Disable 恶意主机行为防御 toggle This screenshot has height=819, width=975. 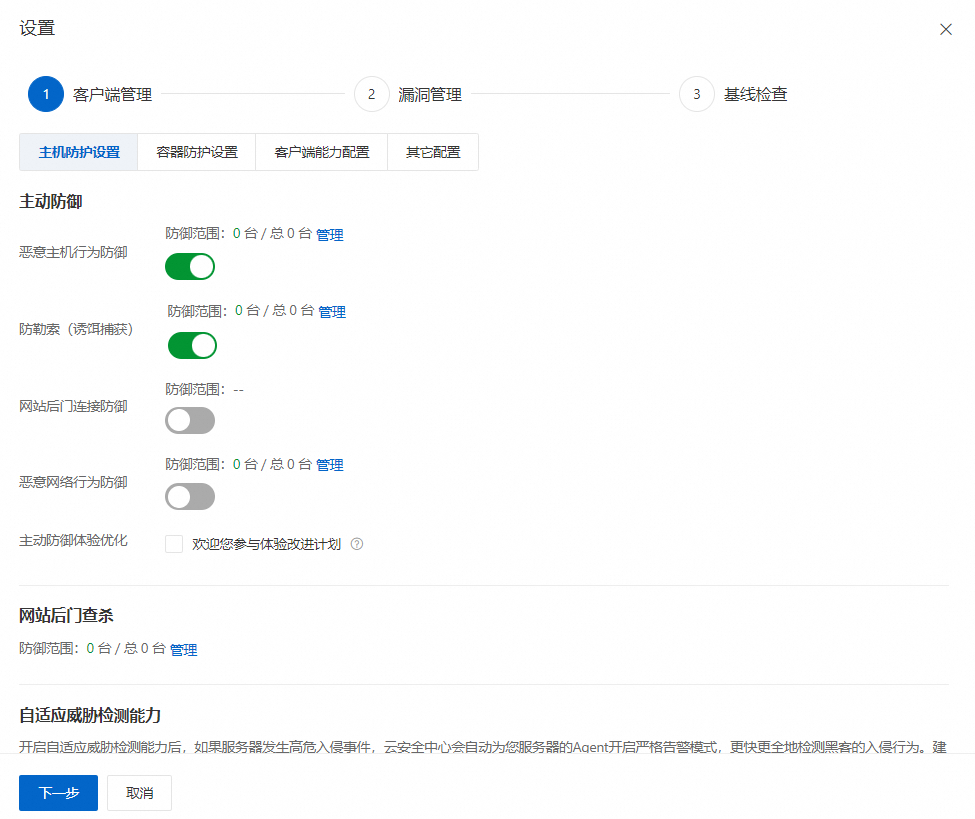pos(190,267)
